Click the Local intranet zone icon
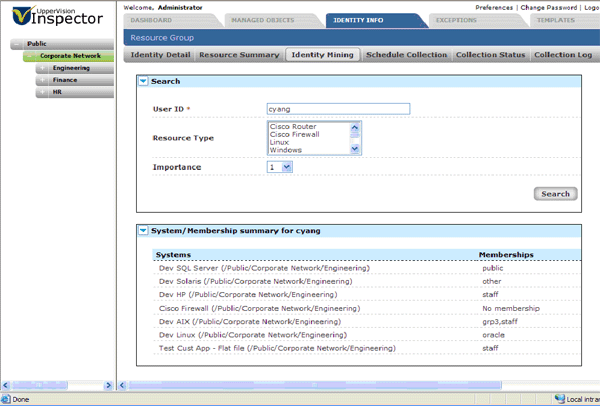The width and height of the screenshot is (600, 406). click(x=560, y=399)
